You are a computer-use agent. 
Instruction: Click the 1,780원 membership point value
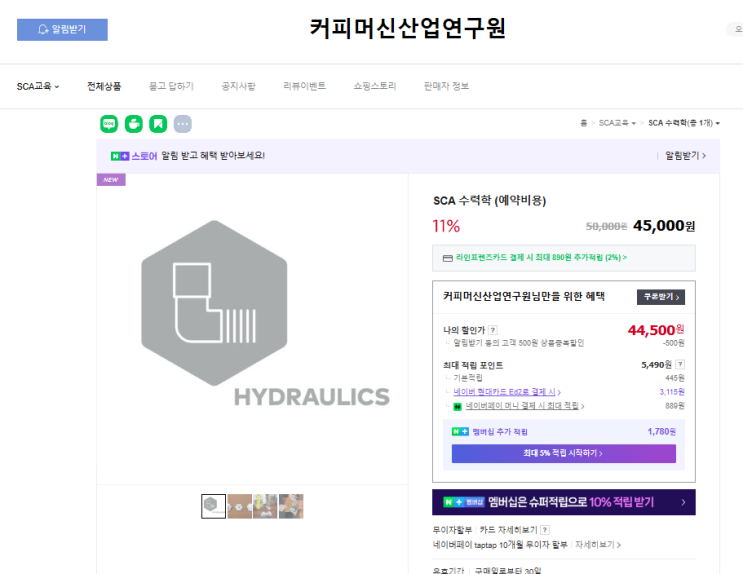point(661,431)
